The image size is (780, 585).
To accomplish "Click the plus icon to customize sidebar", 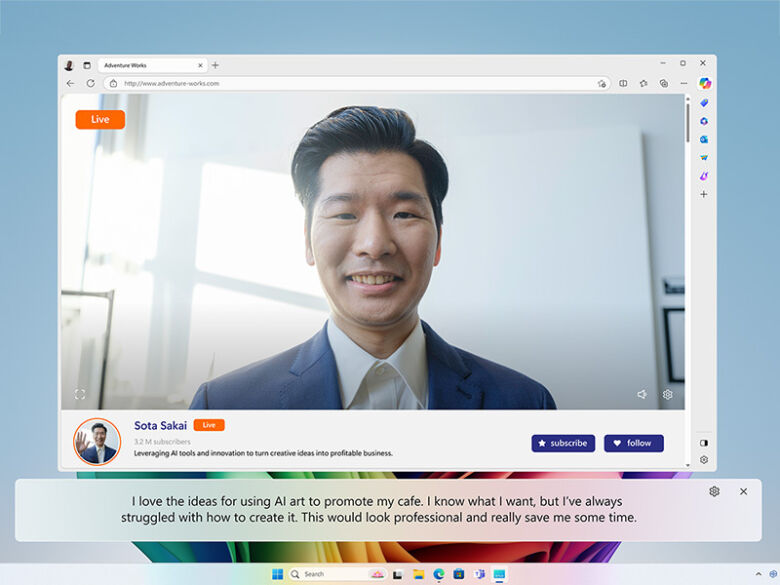I will point(704,194).
